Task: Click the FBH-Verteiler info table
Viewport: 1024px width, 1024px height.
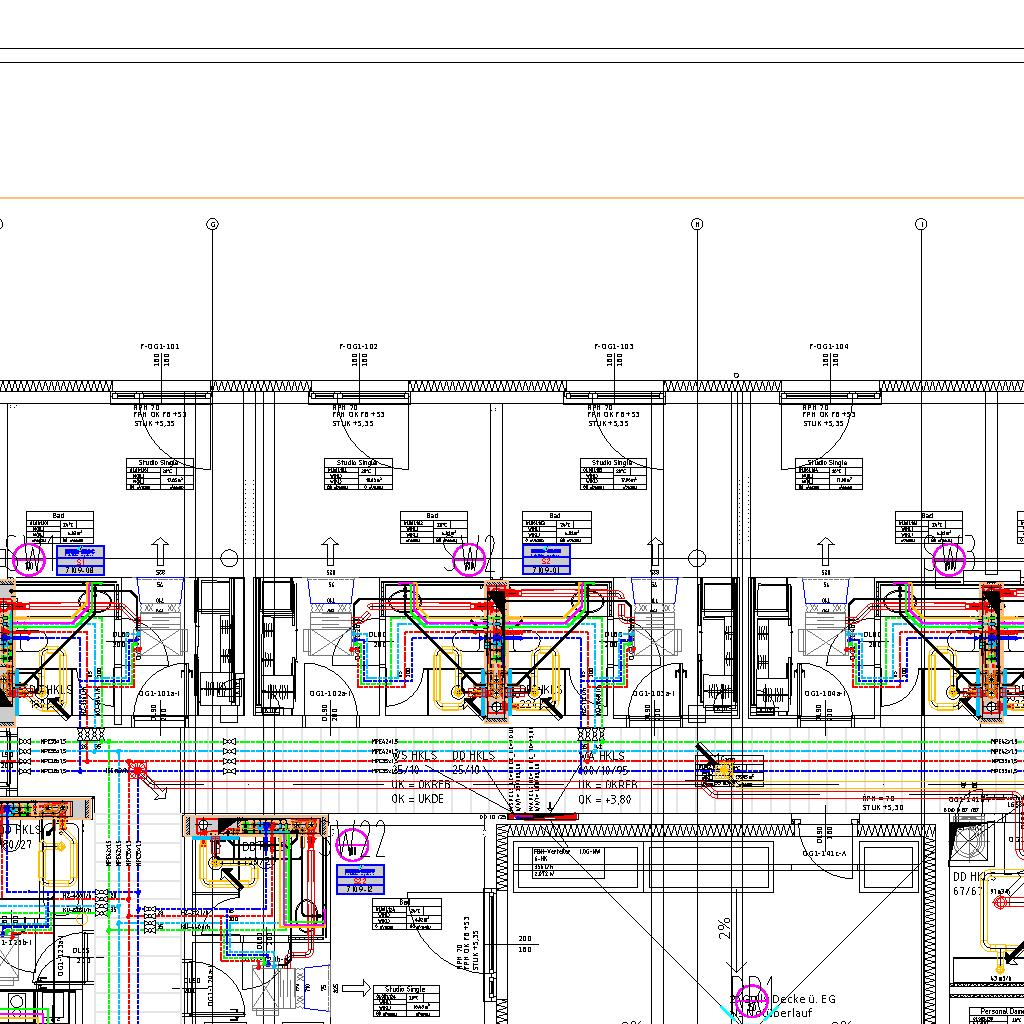Action: [x=550, y=860]
